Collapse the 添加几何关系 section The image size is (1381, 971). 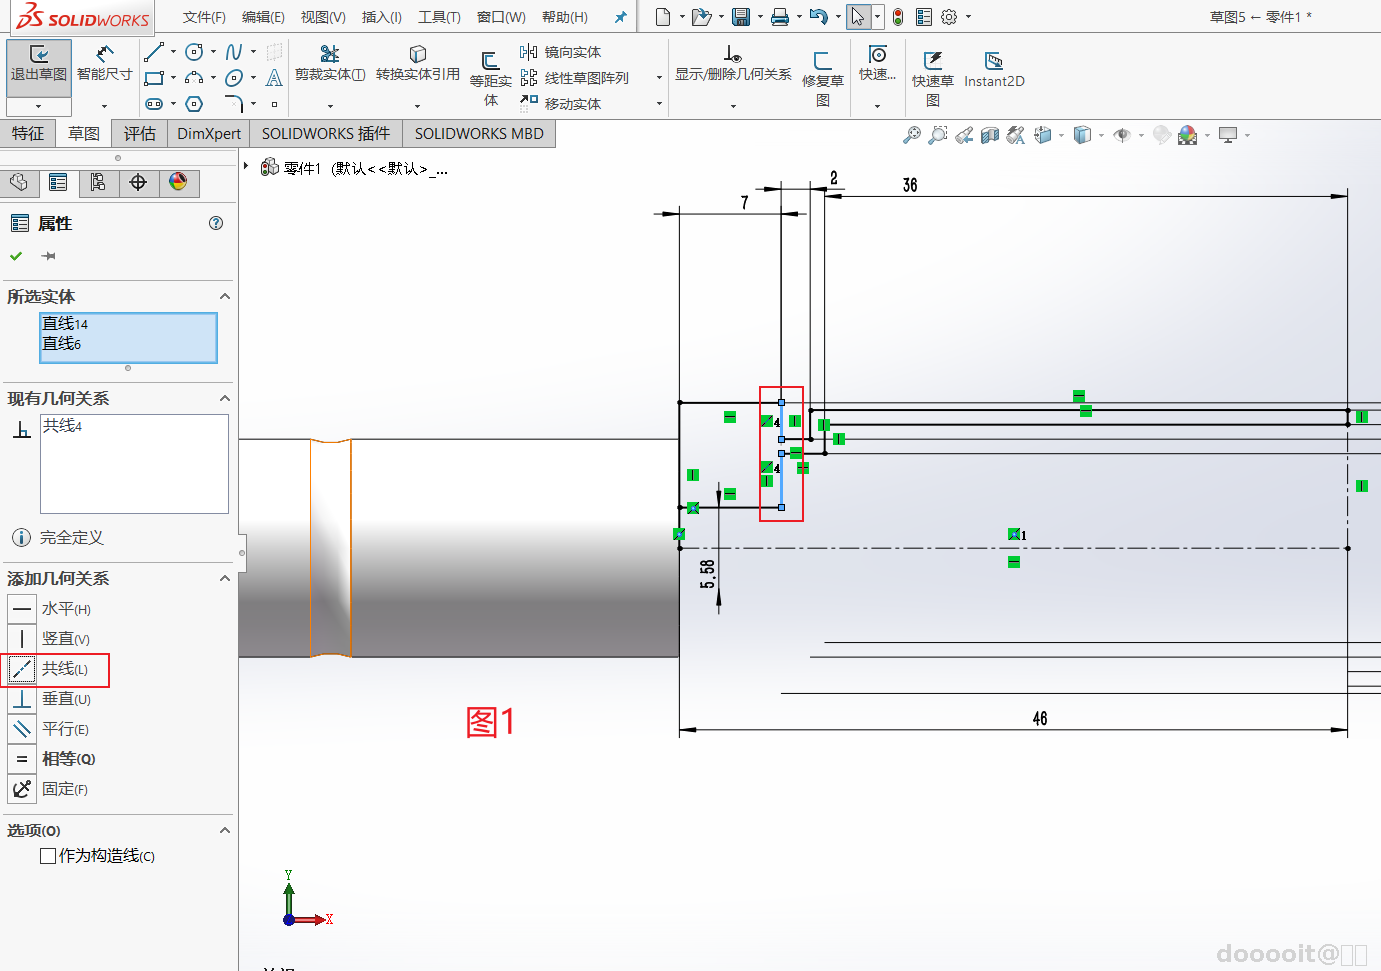pos(225,578)
